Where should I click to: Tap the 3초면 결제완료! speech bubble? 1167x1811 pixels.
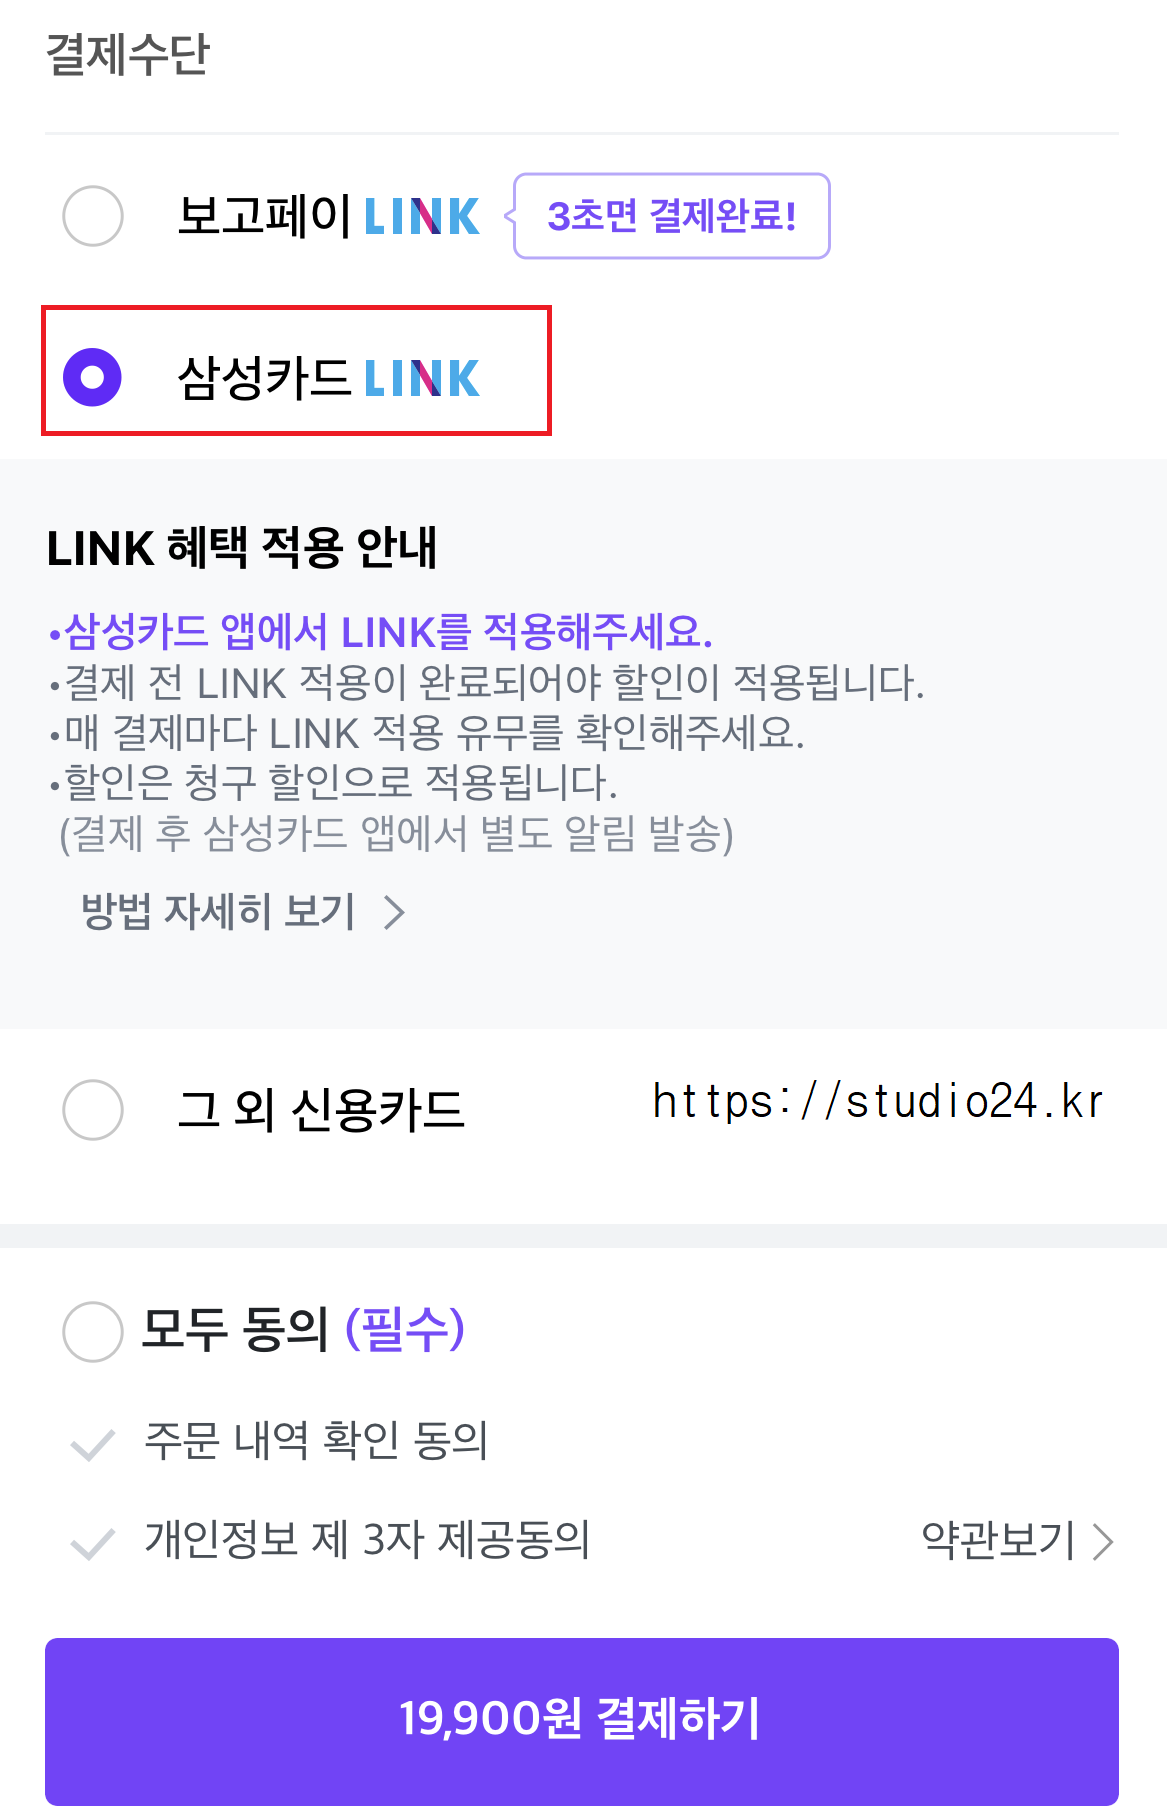671,216
